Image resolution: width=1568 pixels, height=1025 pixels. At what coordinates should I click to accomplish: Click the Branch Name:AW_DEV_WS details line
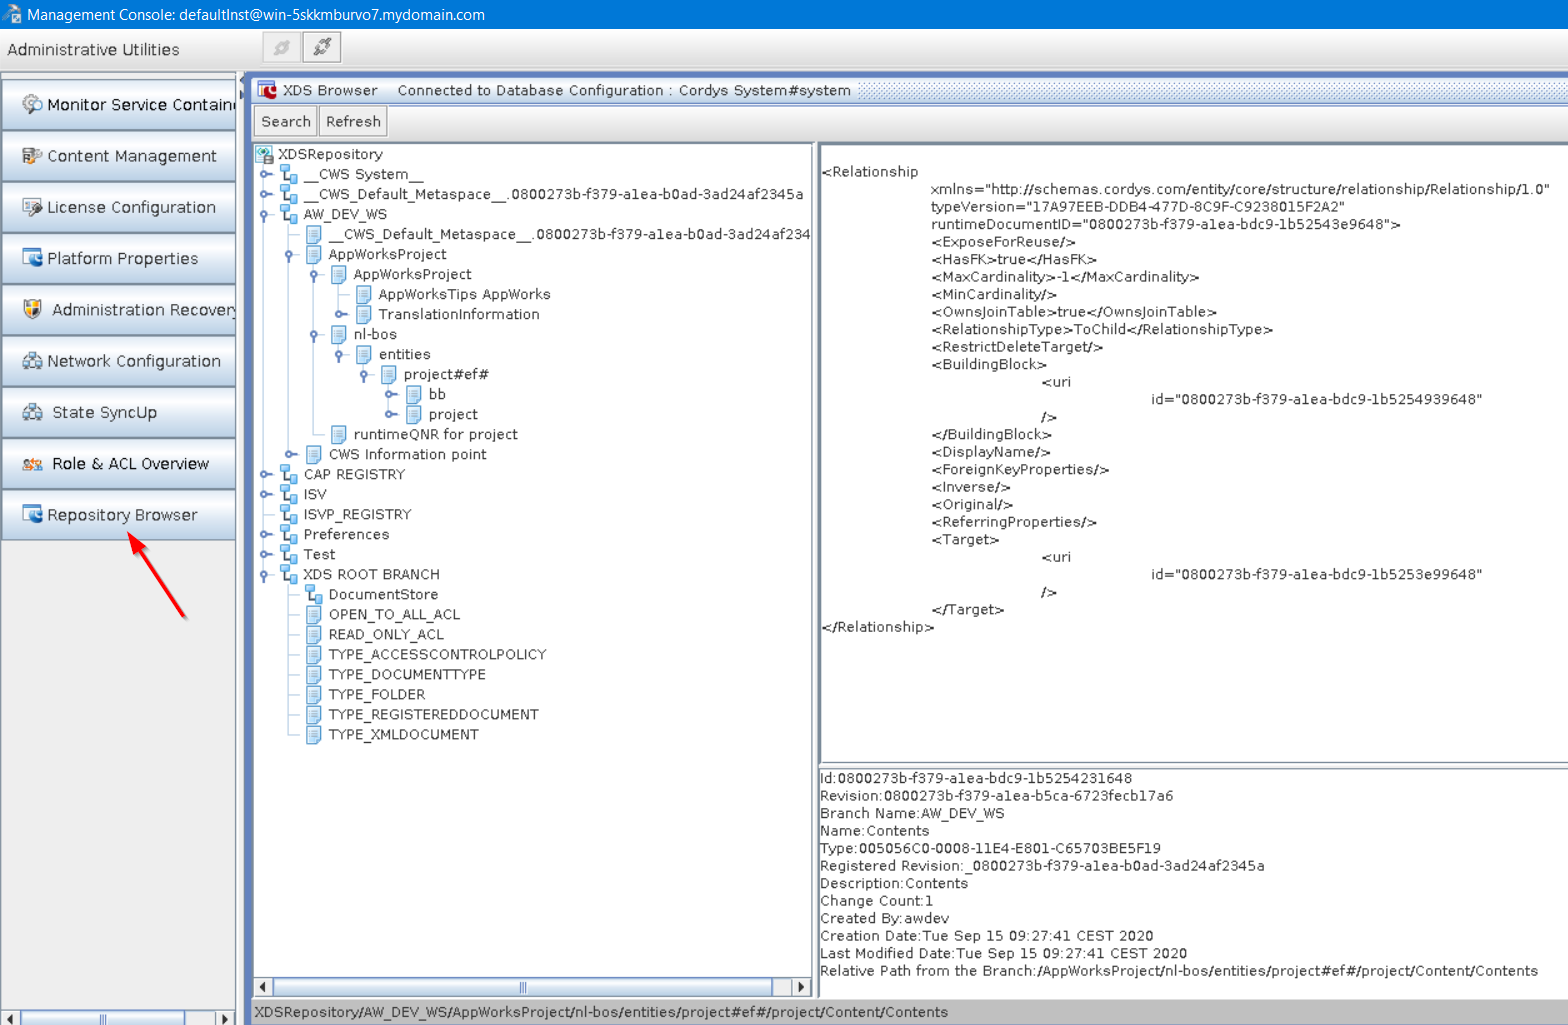coord(912,813)
